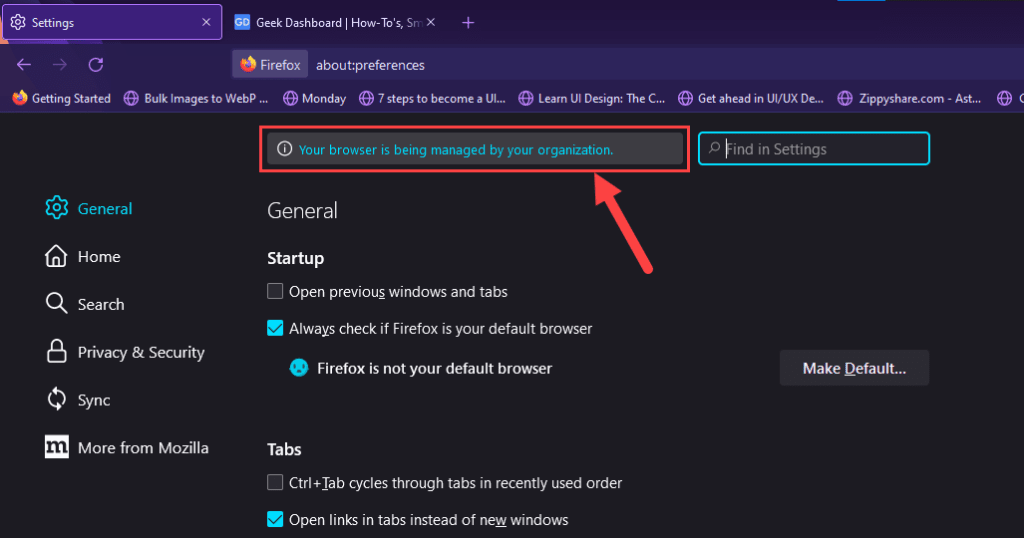Open the Privacy & Security category
The image size is (1024, 538).
125,352
